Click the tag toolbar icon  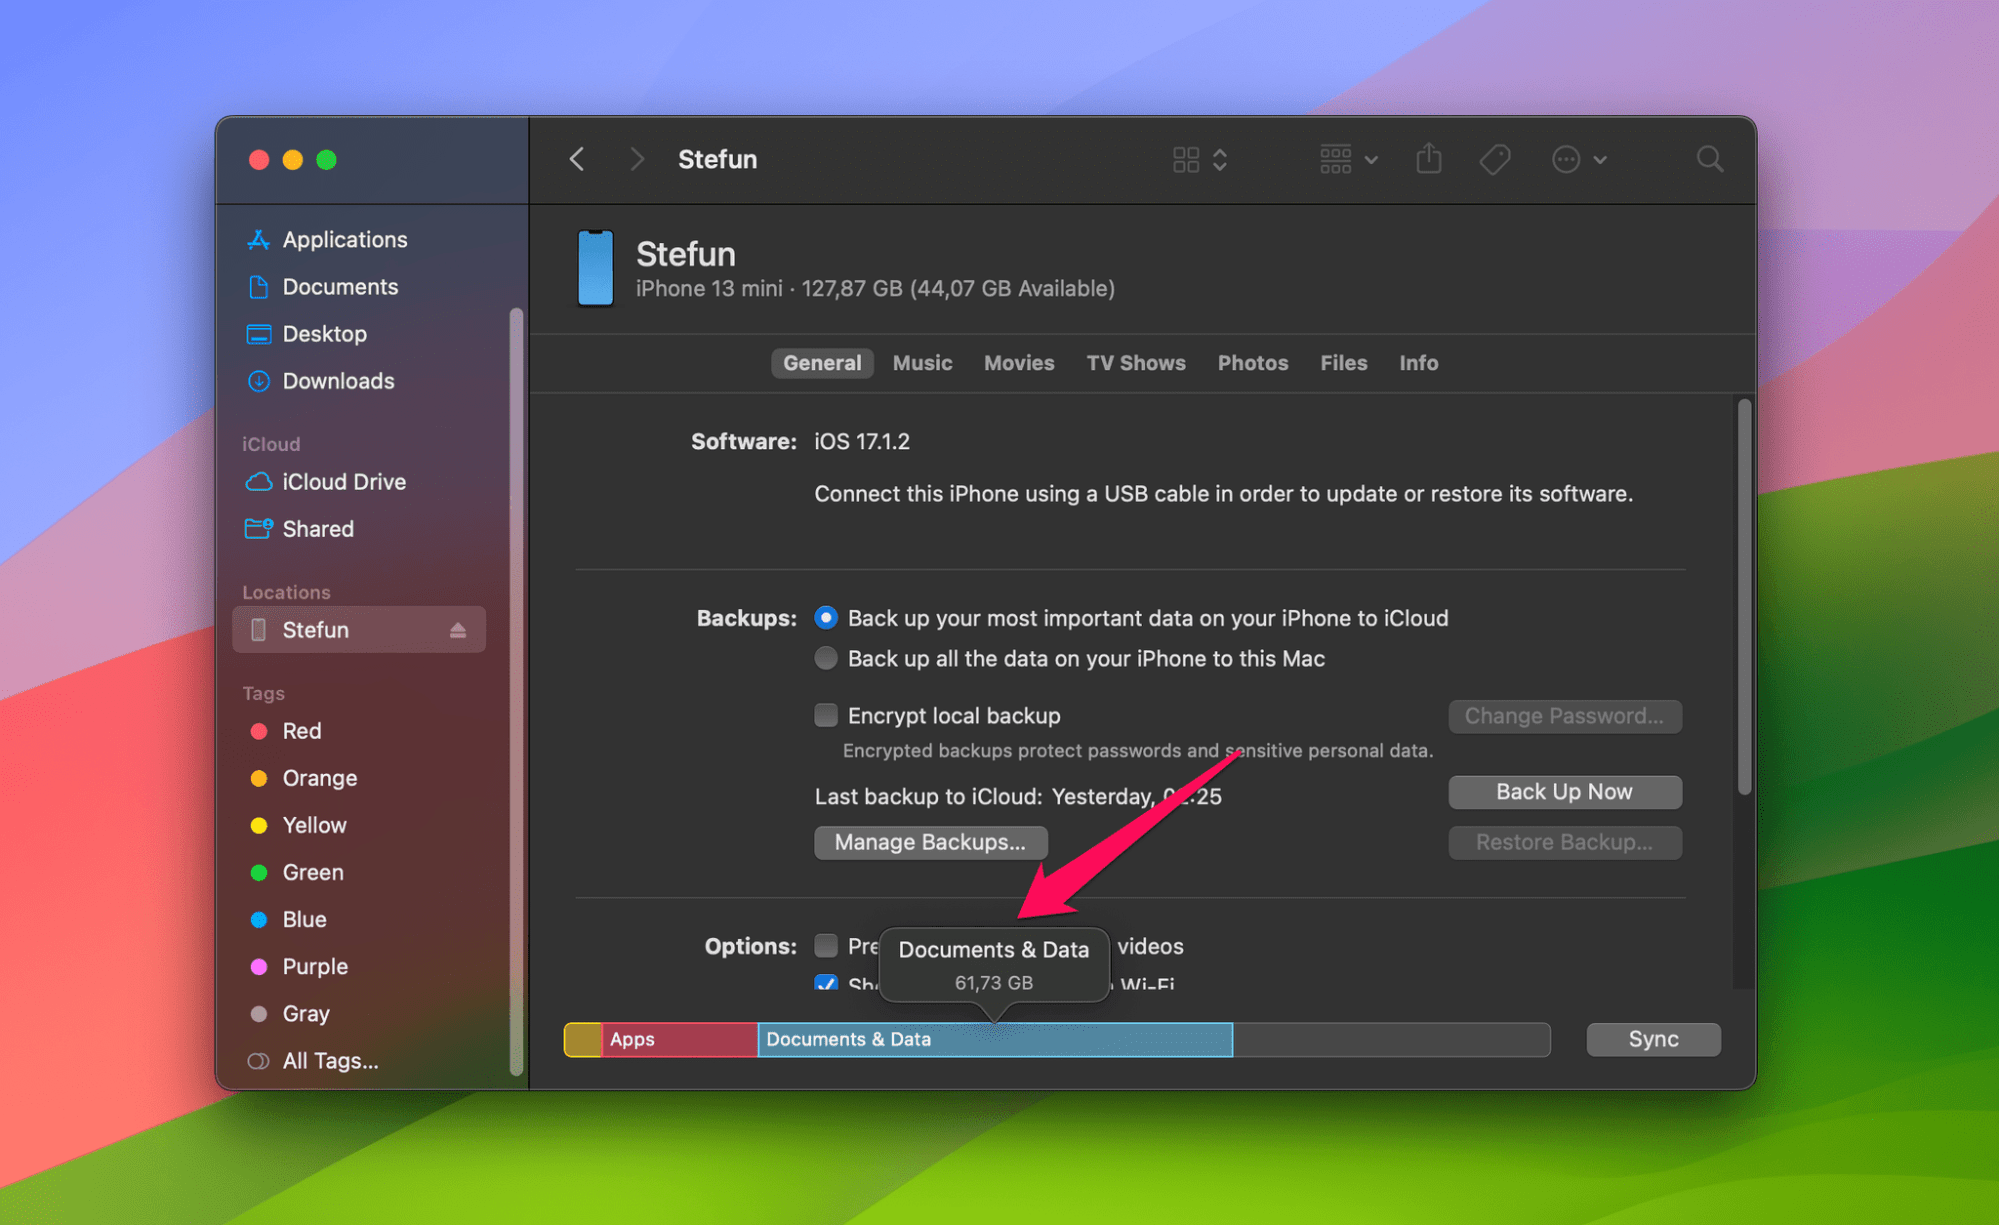pyautogui.click(x=1495, y=159)
